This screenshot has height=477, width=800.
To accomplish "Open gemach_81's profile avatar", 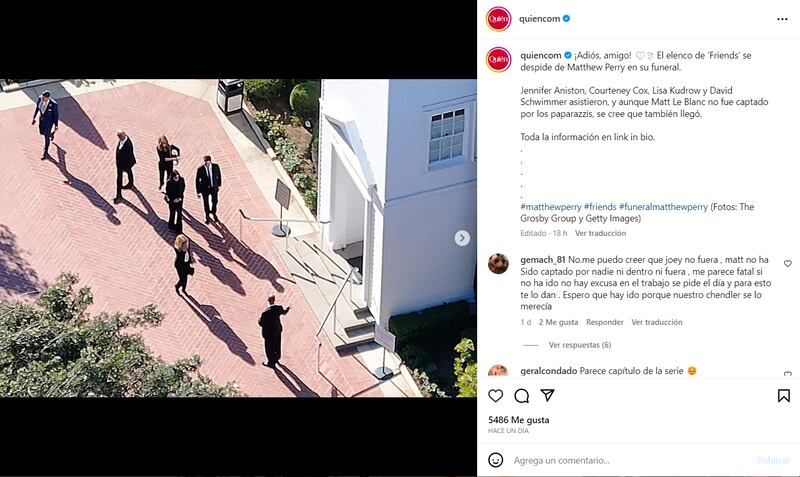I will [498, 264].
